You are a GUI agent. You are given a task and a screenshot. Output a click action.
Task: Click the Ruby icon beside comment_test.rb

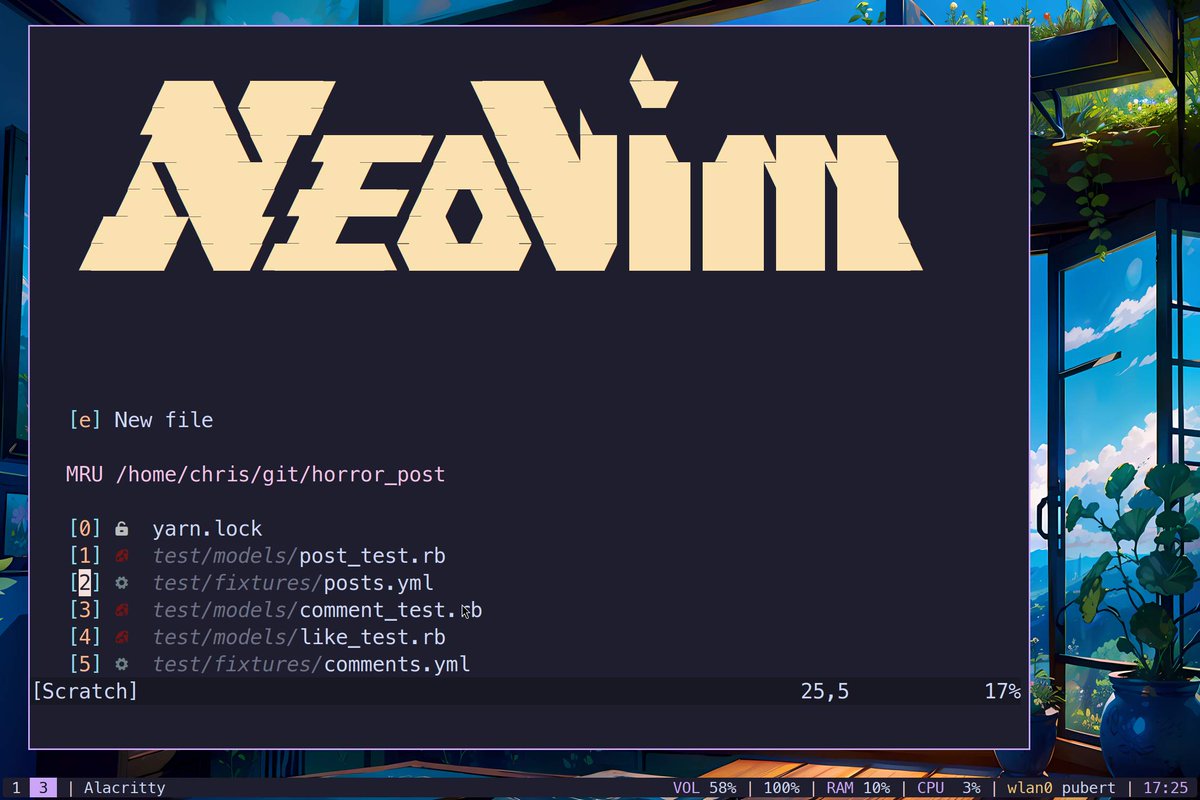[121, 610]
